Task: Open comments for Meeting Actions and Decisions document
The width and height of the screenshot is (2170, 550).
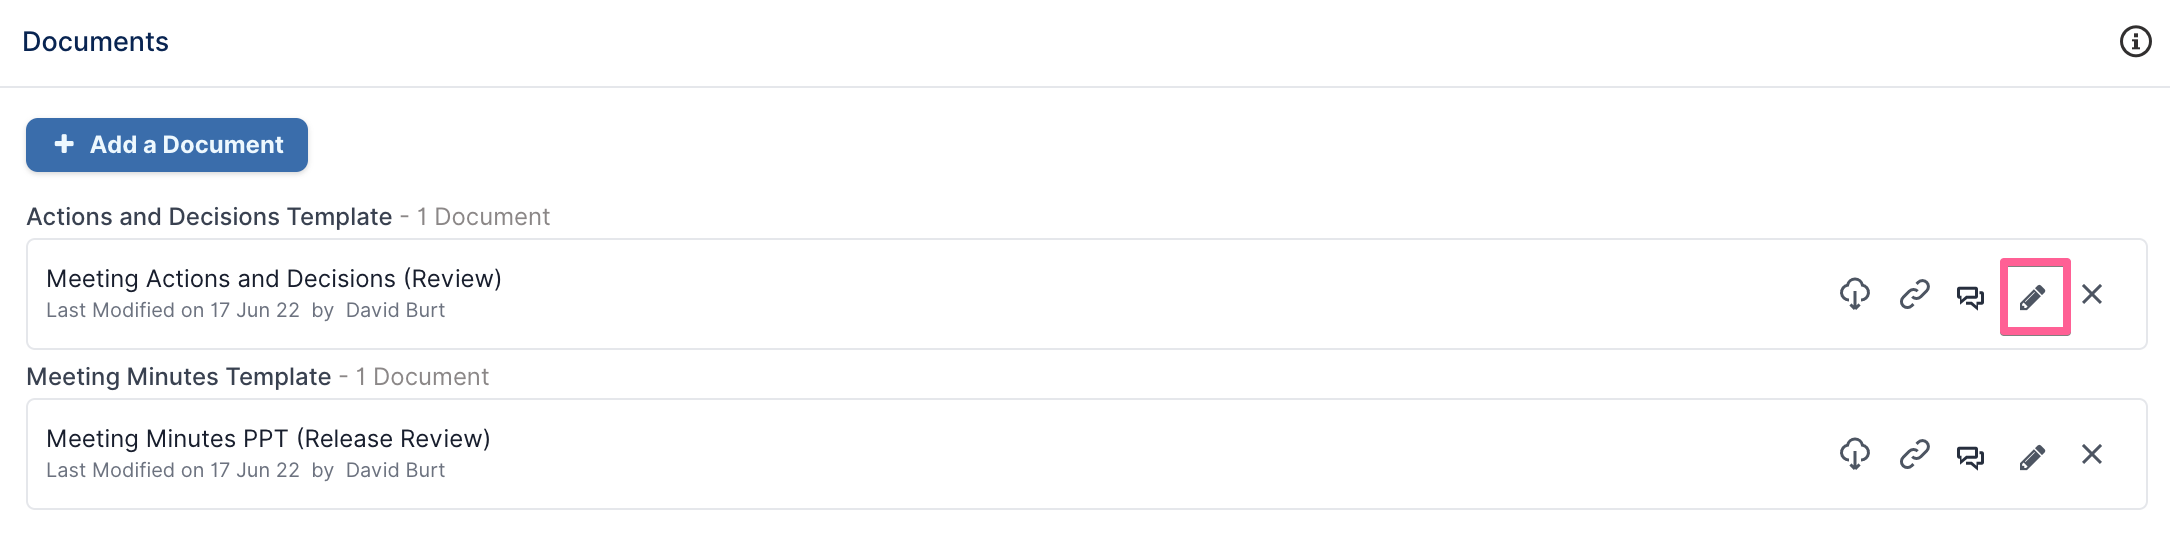Action: pos(1970,297)
